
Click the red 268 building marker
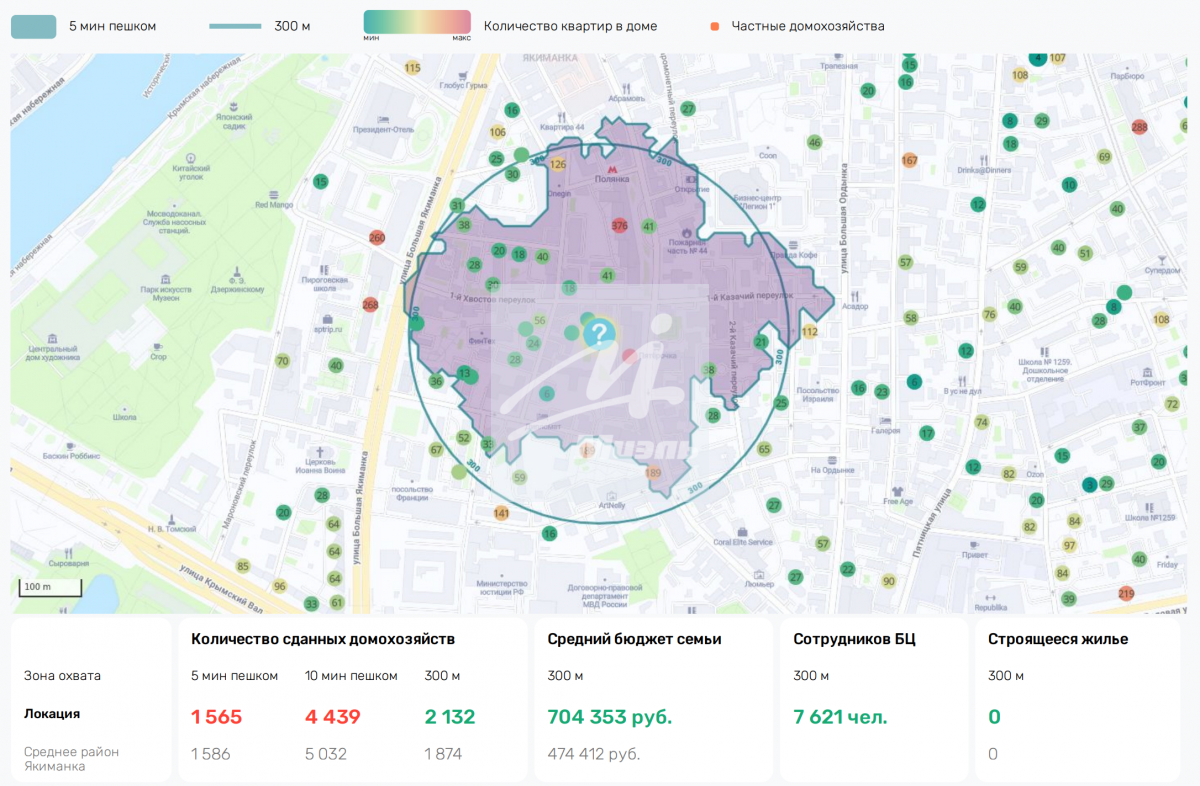click(x=370, y=304)
